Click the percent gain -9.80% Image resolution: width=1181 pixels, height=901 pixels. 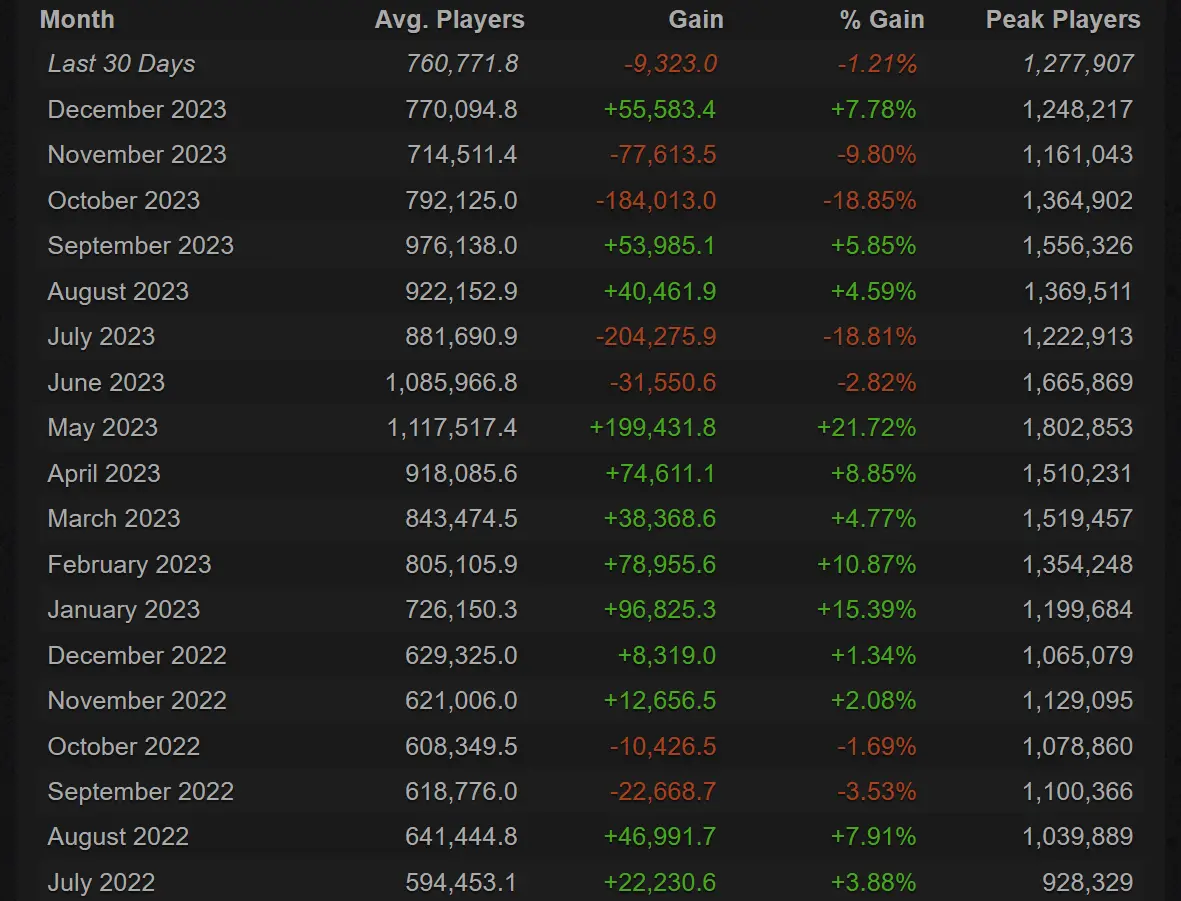pyautogui.click(x=877, y=155)
